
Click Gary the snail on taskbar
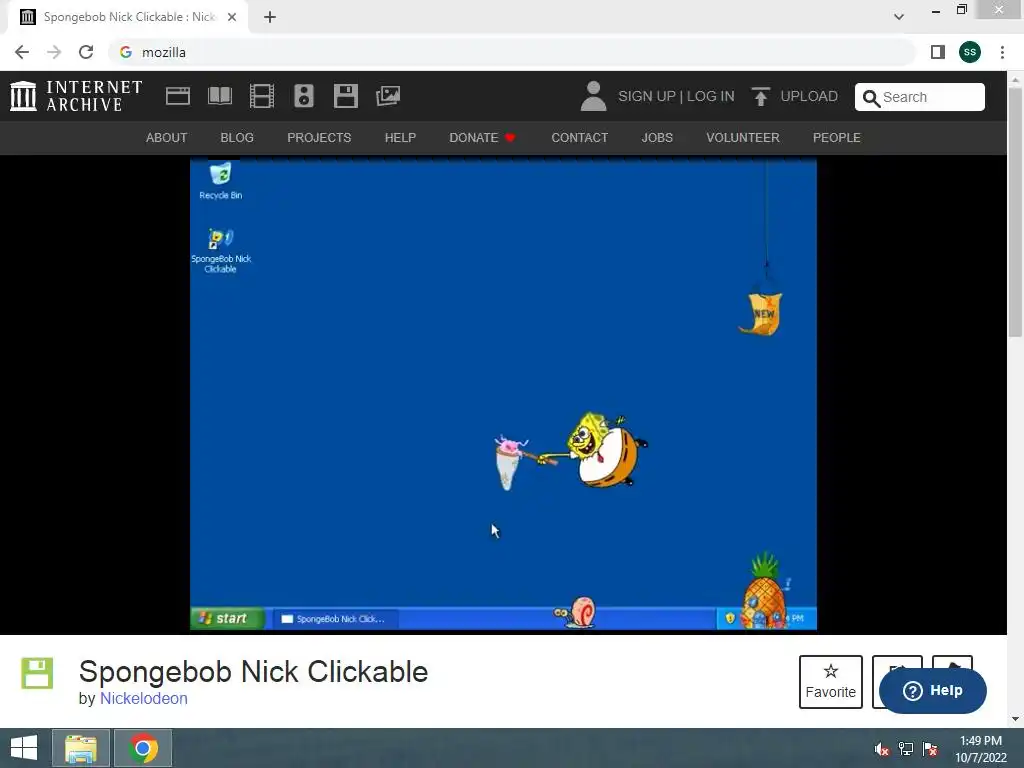(x=576, y=613)
